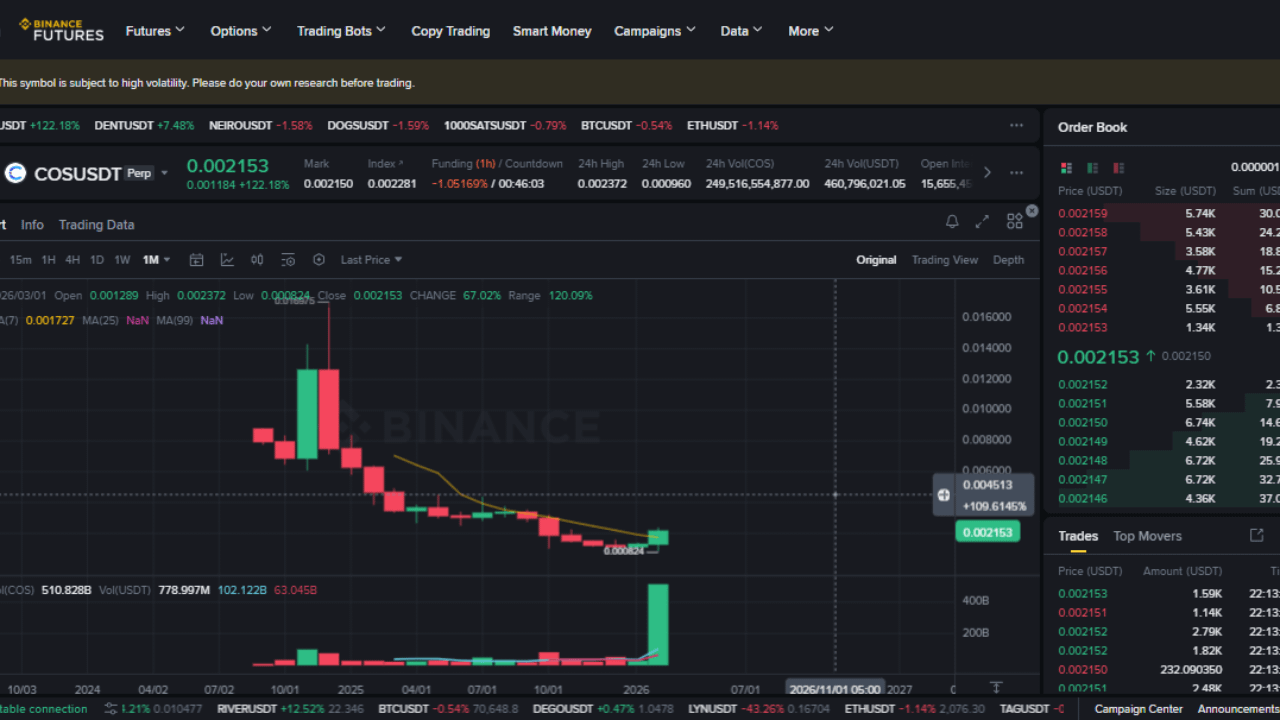Close the chart layout tooltip X
The height and width of the screenshot is (720, 1280).
[x=1032, y=211]
